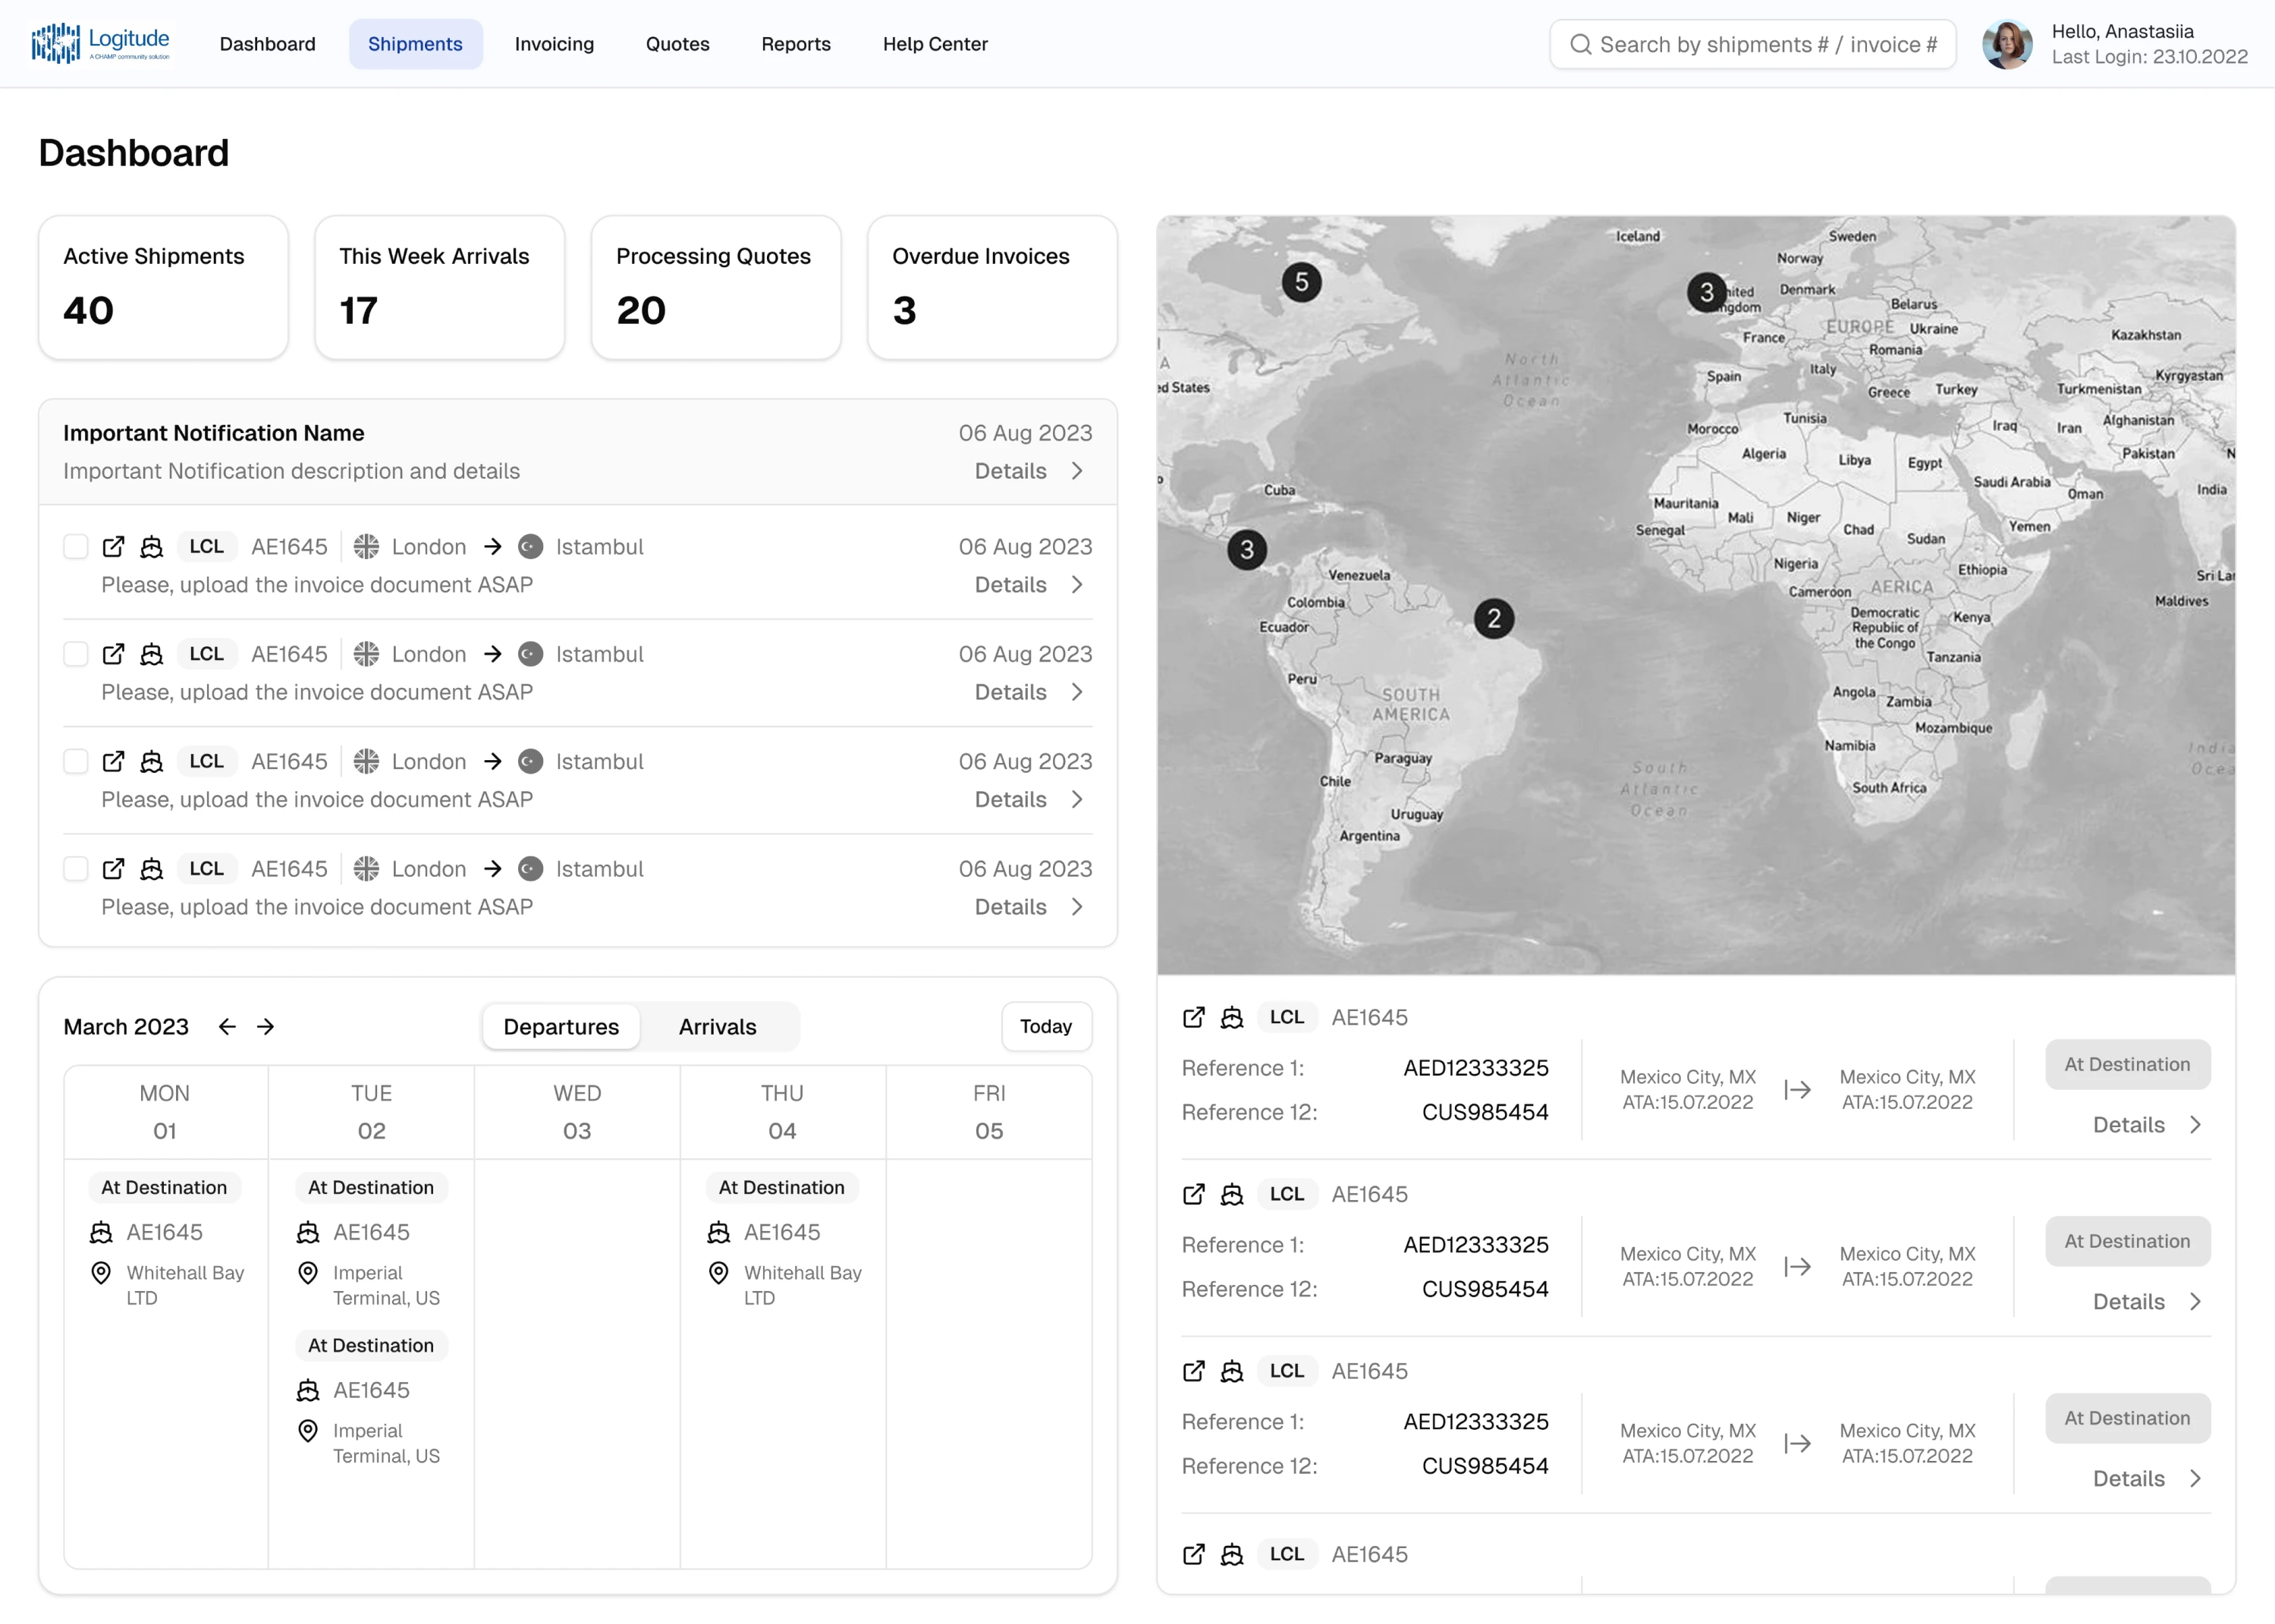2275x1624 pixels.
Task: Open Help Center
Action: point(935,44)
